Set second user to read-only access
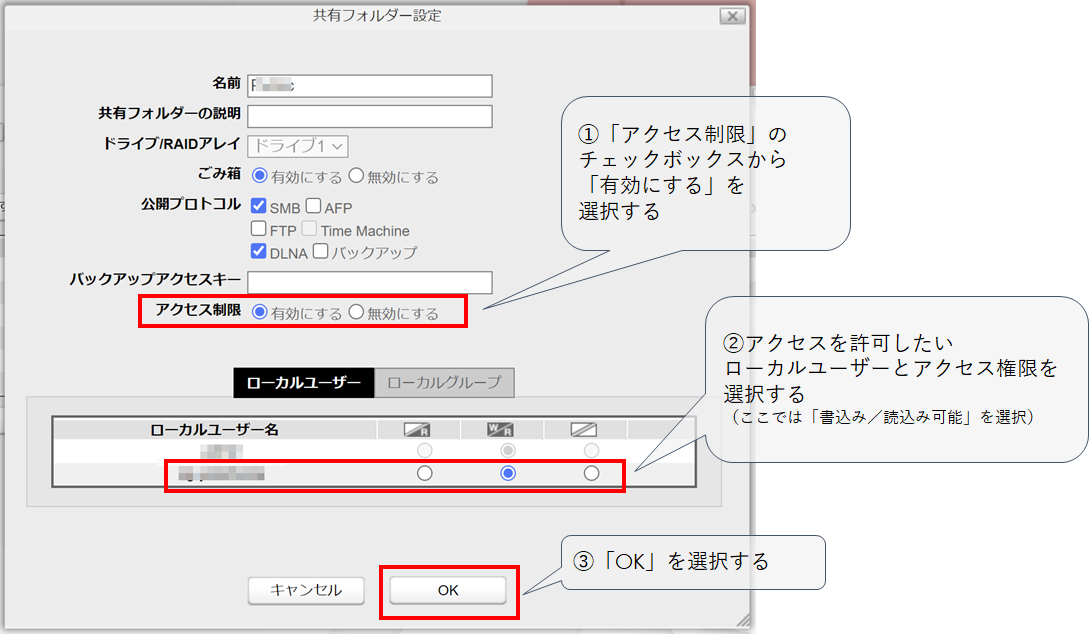 tap(424, 473)
